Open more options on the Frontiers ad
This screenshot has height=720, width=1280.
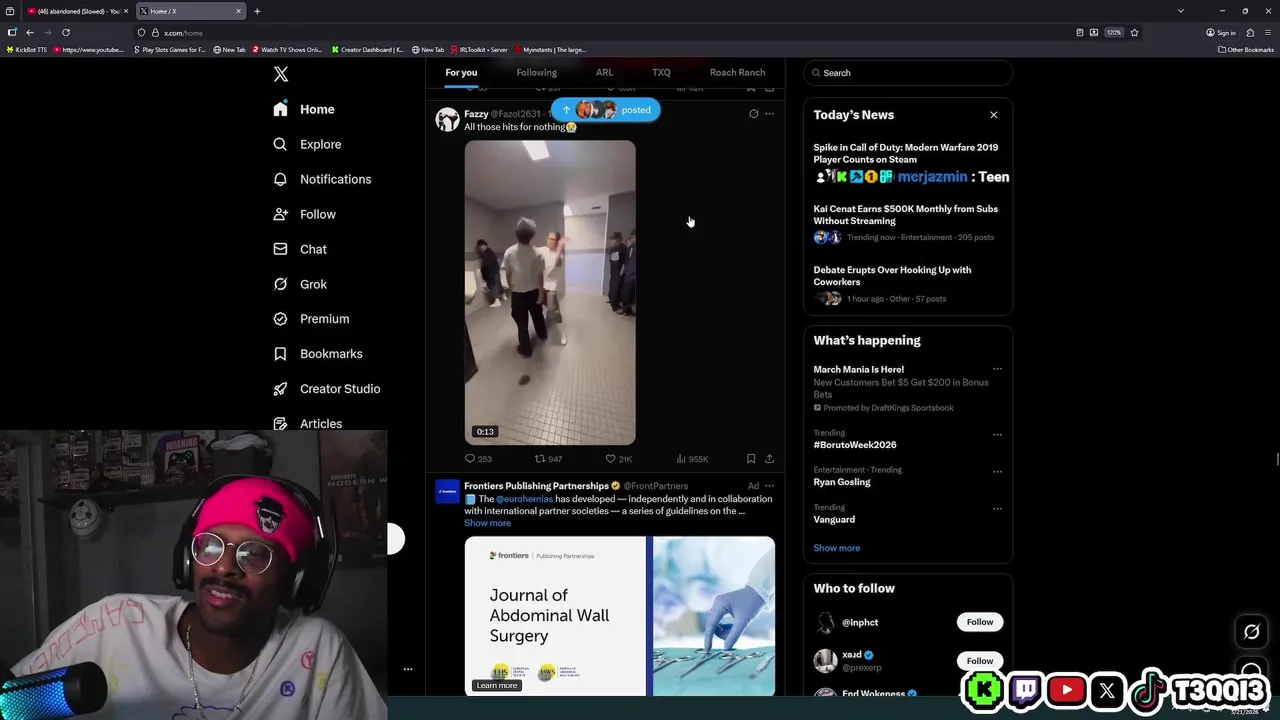[x=769, y=486]
